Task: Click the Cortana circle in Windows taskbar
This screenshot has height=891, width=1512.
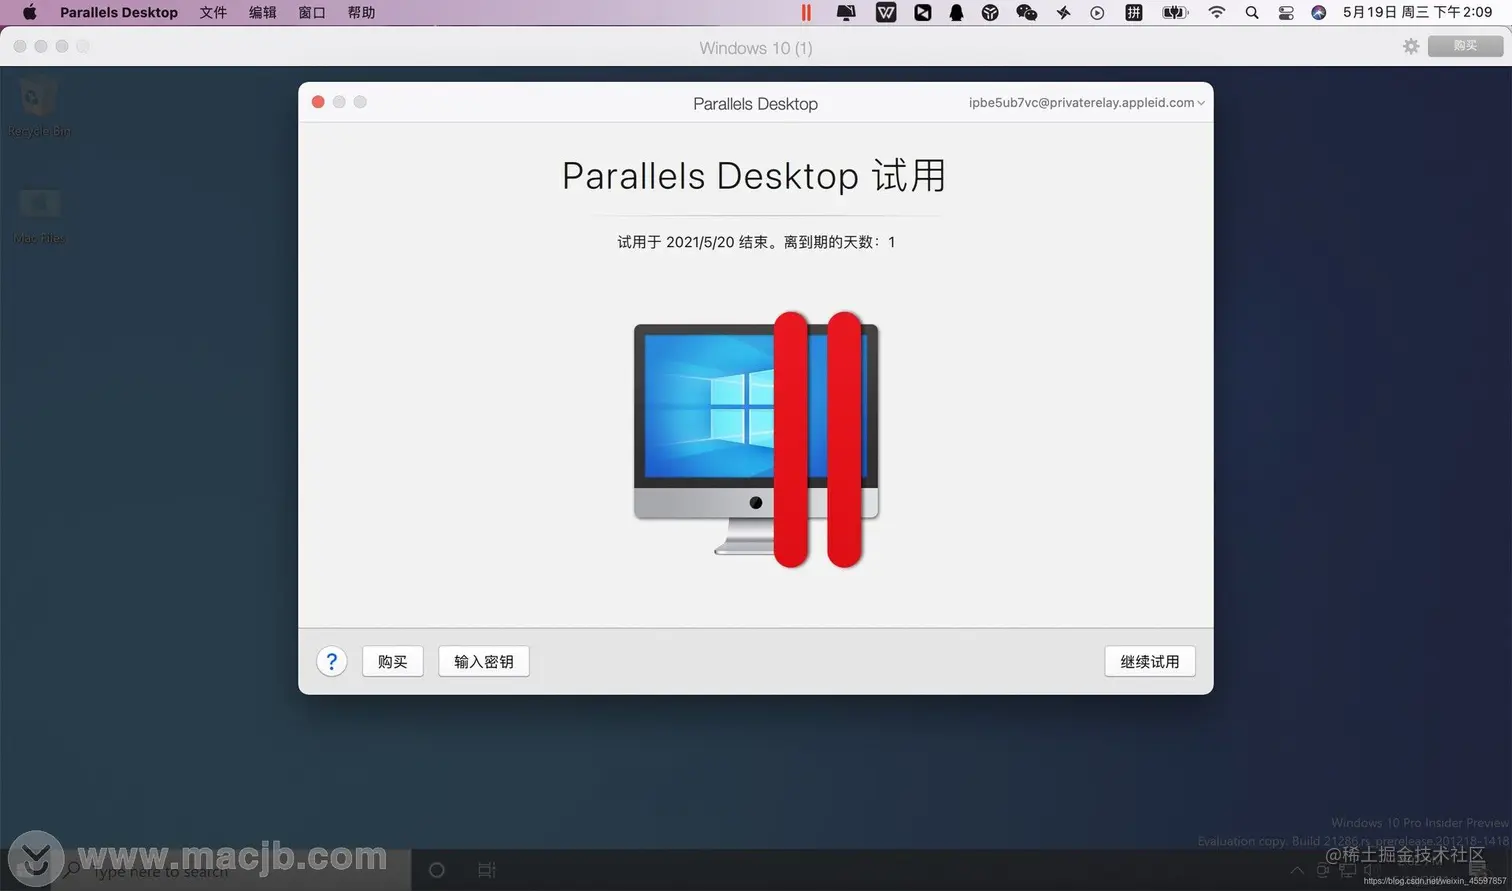Action: click(436, 870)
